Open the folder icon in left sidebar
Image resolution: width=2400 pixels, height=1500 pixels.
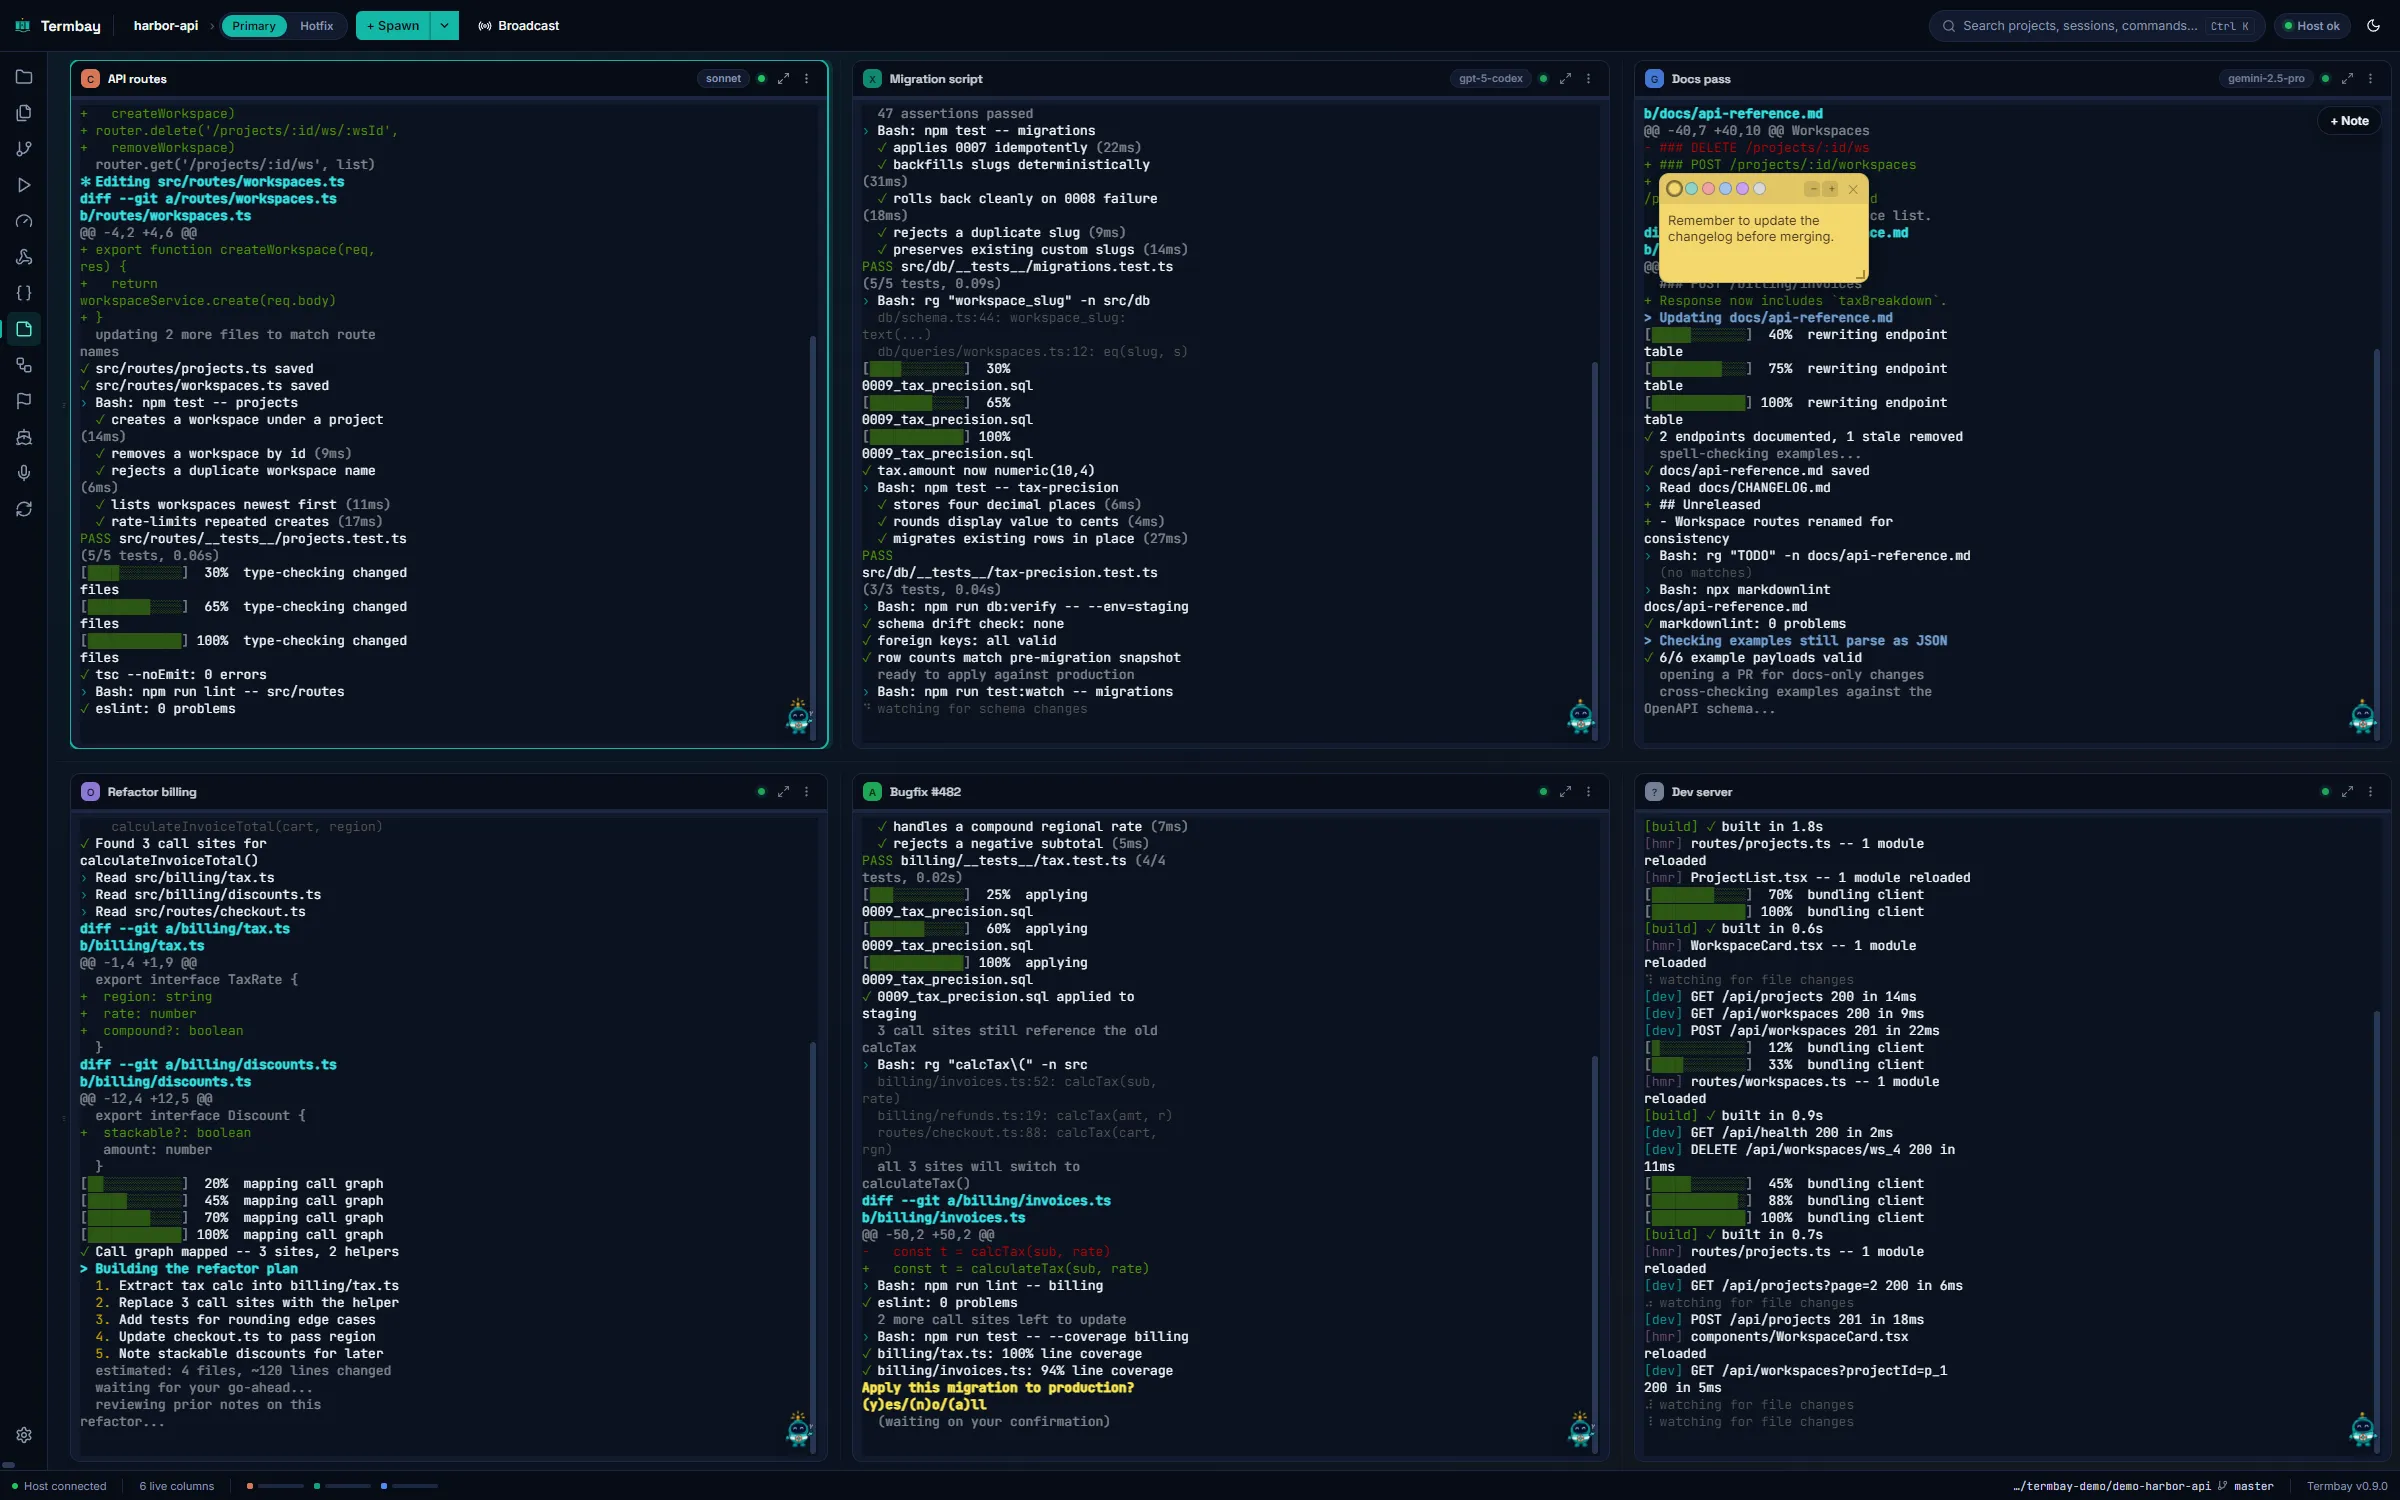tap(24, 77)
